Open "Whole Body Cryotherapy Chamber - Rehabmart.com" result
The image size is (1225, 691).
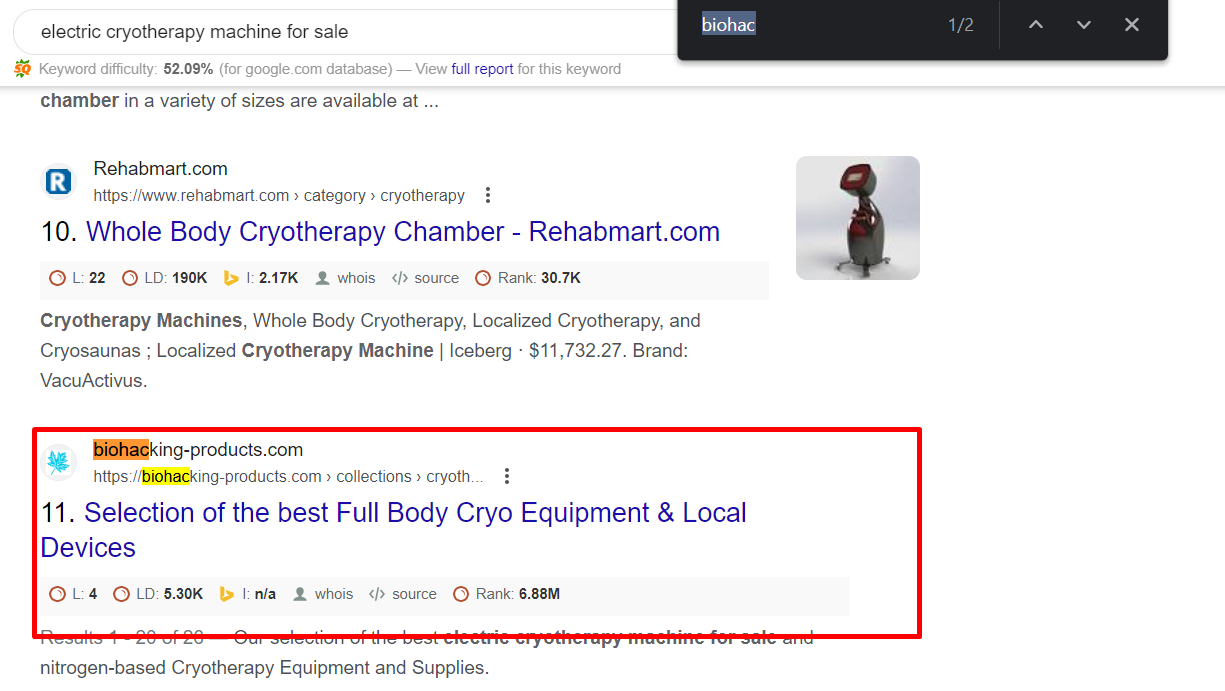[x=403, y=232]
